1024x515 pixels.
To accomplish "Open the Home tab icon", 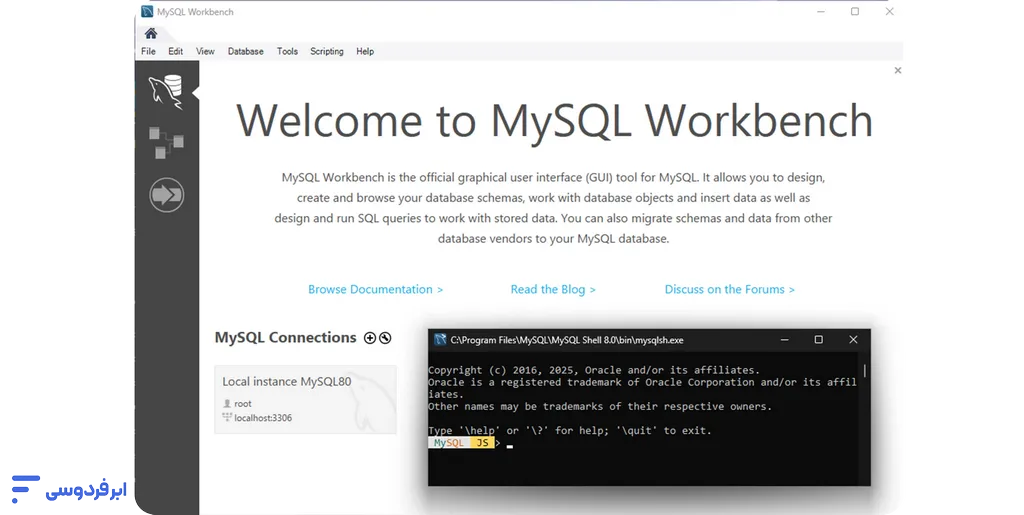I will tap(151, 33).
